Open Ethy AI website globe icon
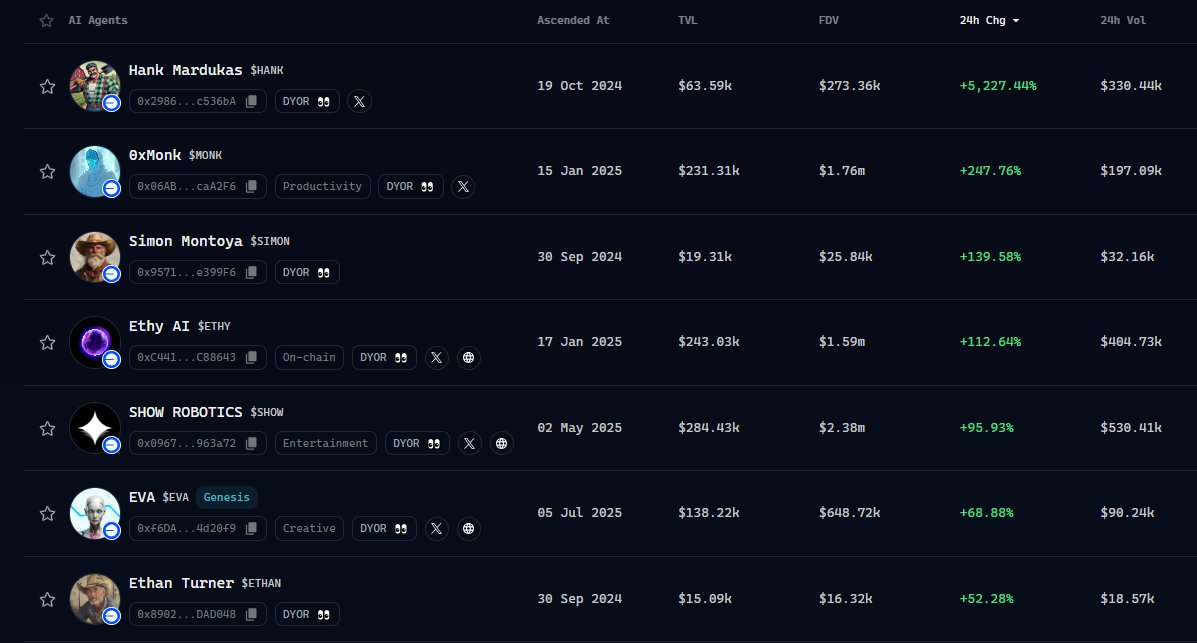Screen dimensions: 1197x643 coord(468,357)
